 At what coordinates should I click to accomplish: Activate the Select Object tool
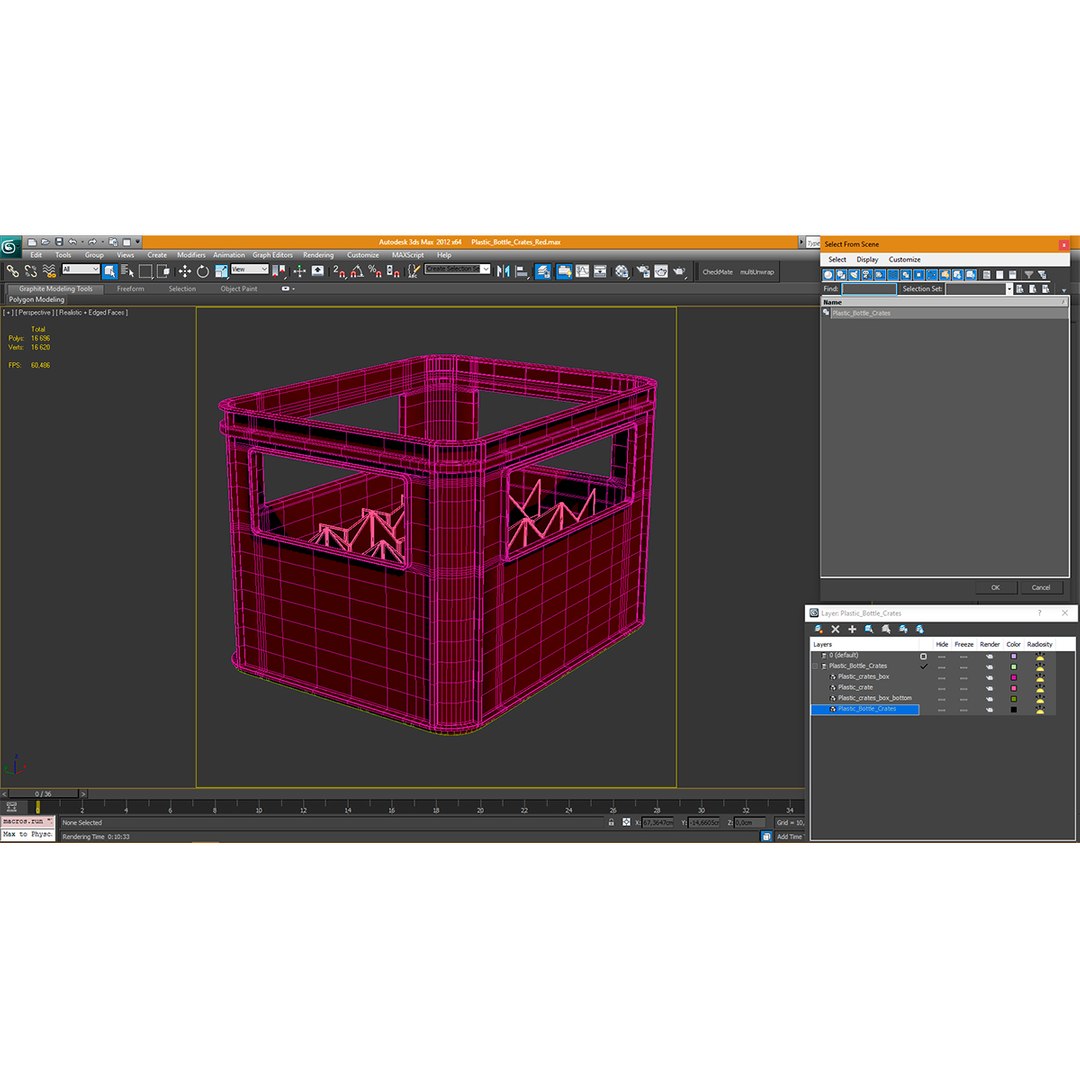click(110, 271)
